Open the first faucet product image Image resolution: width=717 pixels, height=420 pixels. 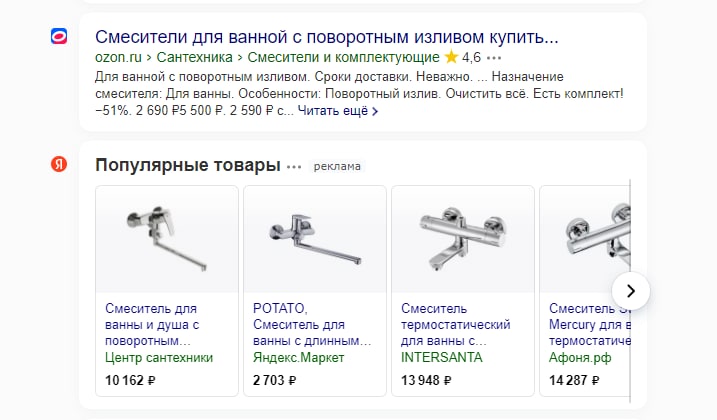pos(167,239)
